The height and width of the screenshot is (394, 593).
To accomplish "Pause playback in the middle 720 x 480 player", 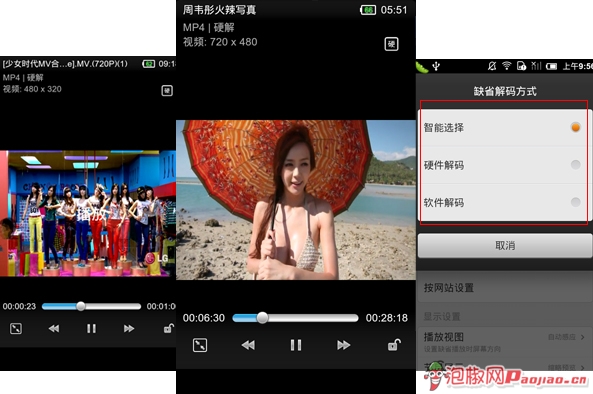I will click(296, 345).
